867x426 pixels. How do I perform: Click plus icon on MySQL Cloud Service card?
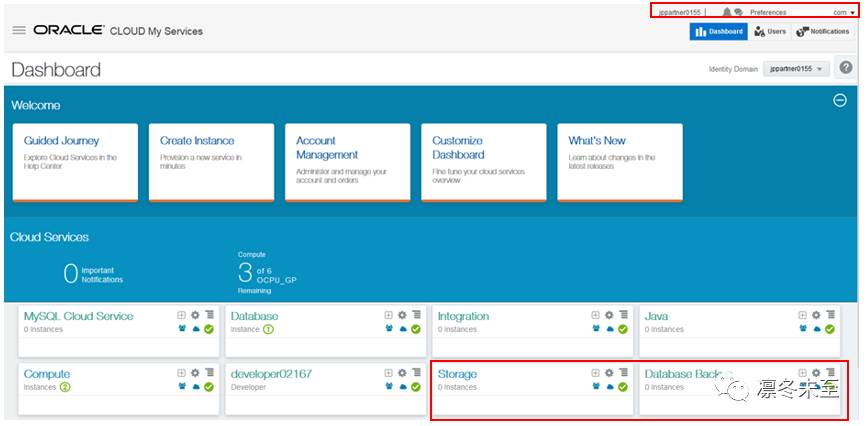click(181, 315)
